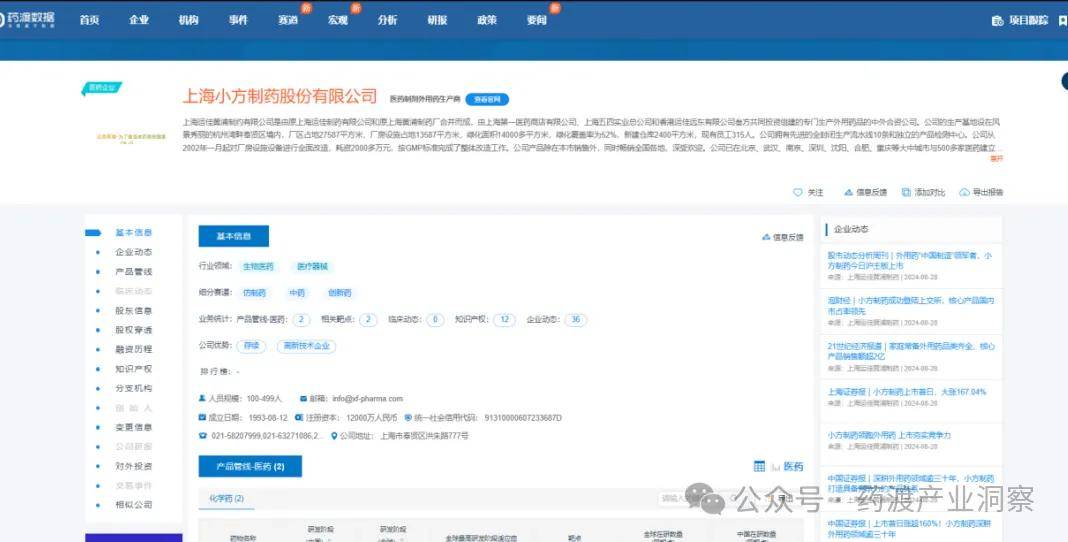
Task: Switch the pipeline section to bar chart icon
Action: tap(775, 466)
